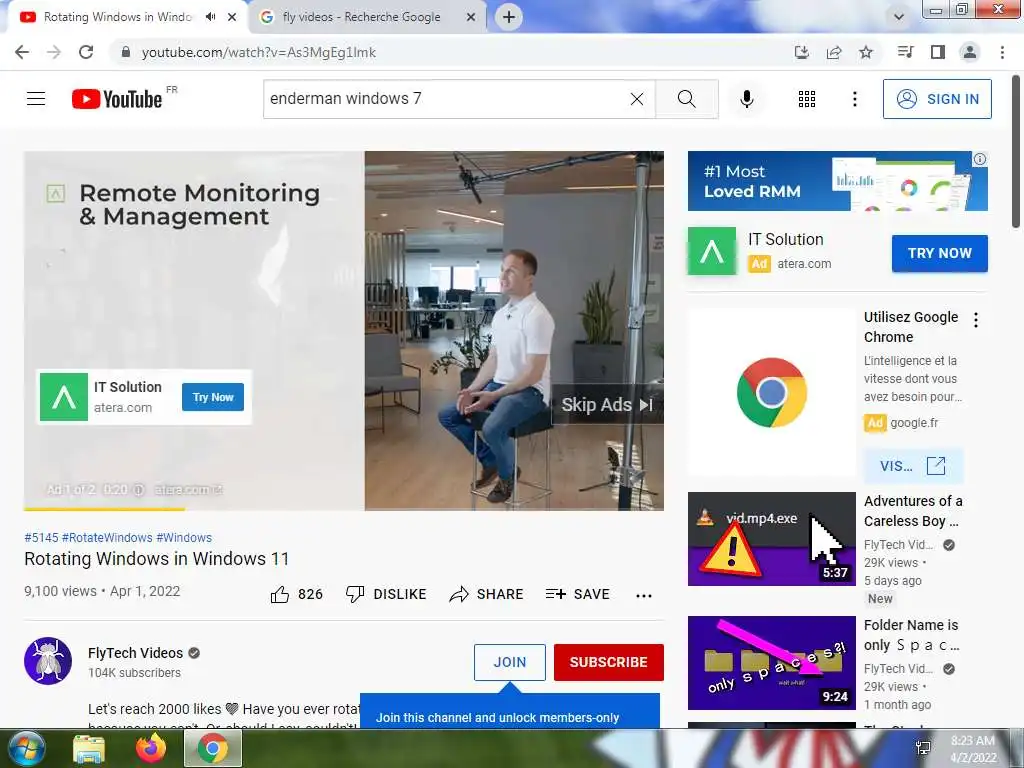Image resolution: width=1024 pixels, height=768 pixels.
Task: Open the FlyTech Videos channel avatar
Action: click(x=48, y=661)
